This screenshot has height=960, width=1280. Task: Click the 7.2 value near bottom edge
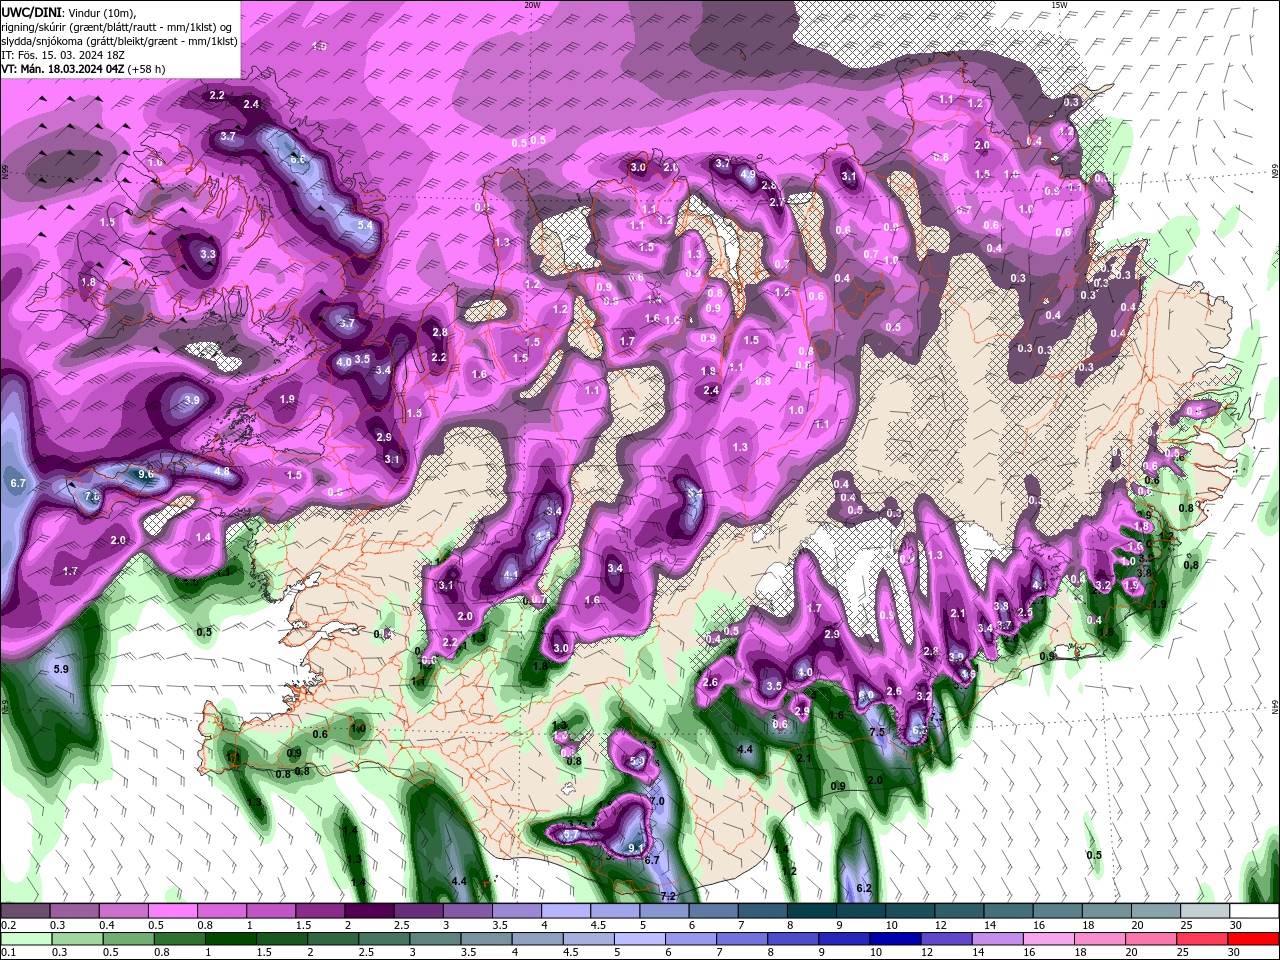669,895
